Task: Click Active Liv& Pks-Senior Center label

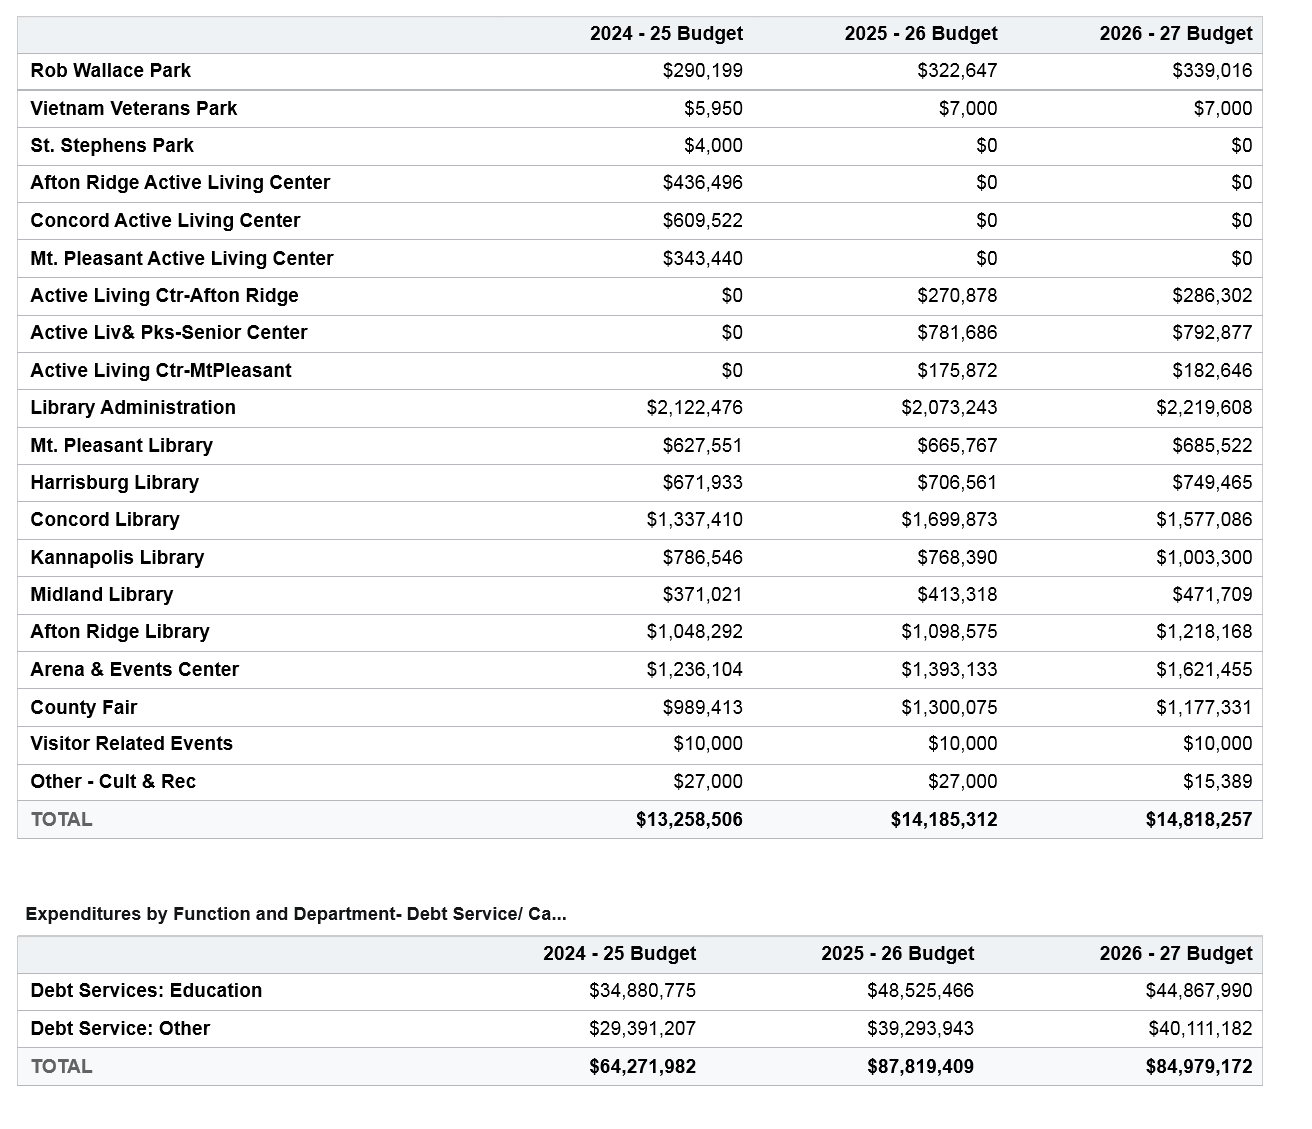Action: [x=169, y=333]
